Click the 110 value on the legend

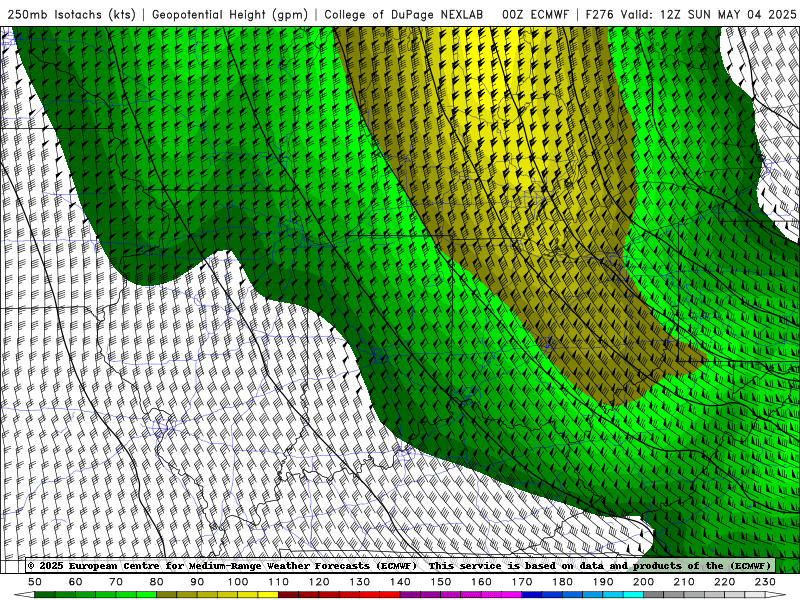pyautogui.click(x=279, y=582)
